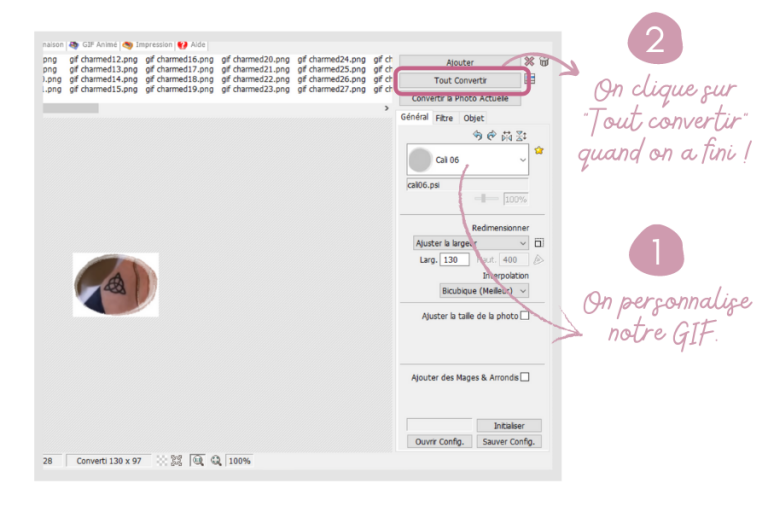Click the Ajouter button
Image resolution: width=768 pixels, height=512 pixels.
460,62
